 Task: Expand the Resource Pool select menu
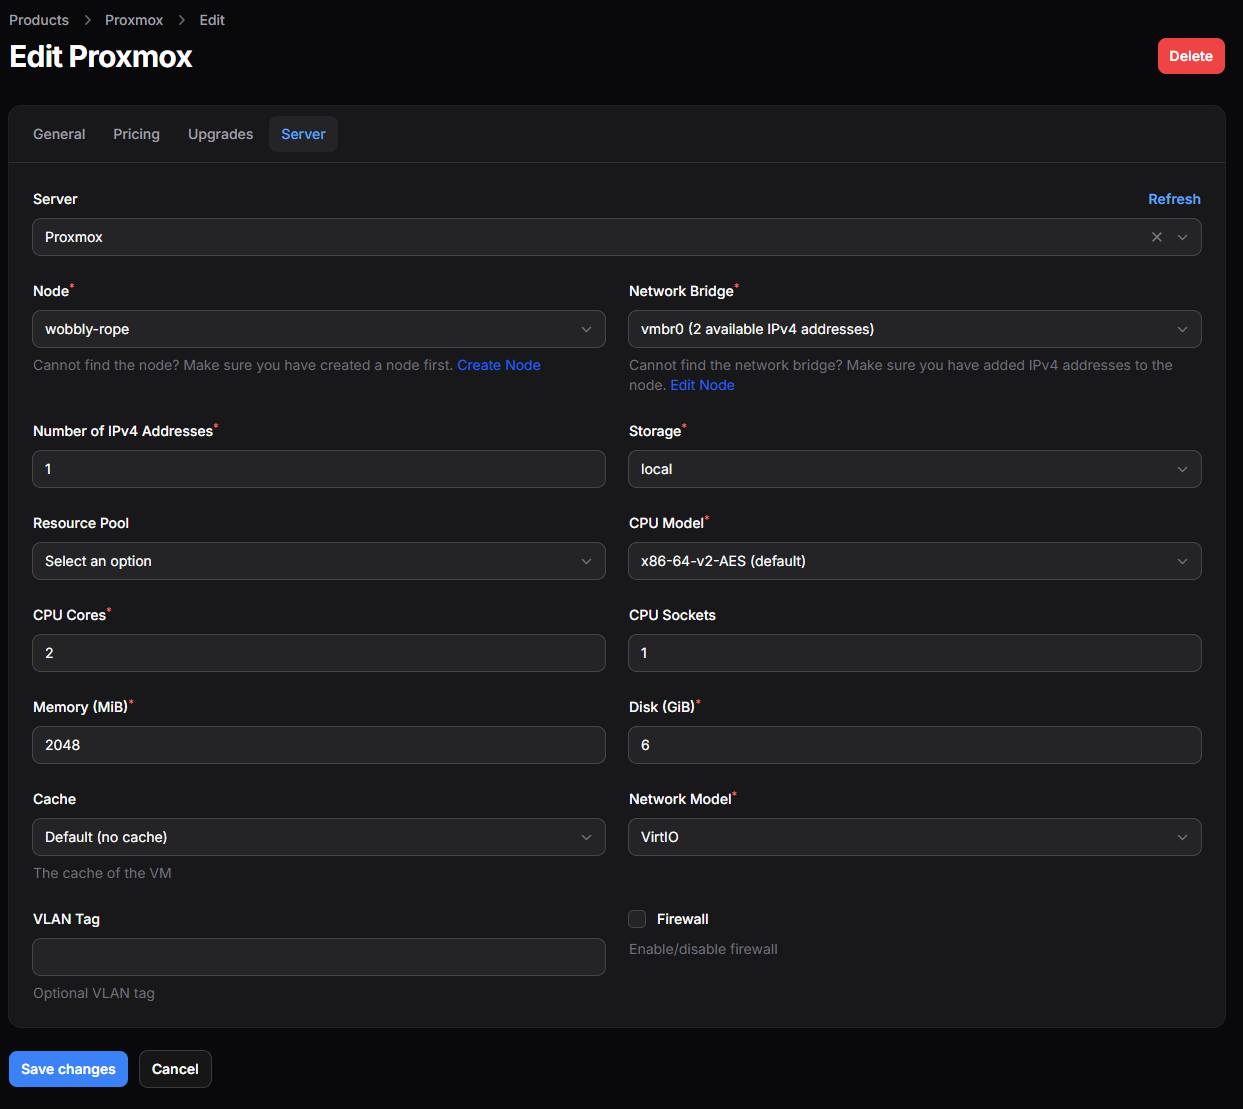pos(318,561)
